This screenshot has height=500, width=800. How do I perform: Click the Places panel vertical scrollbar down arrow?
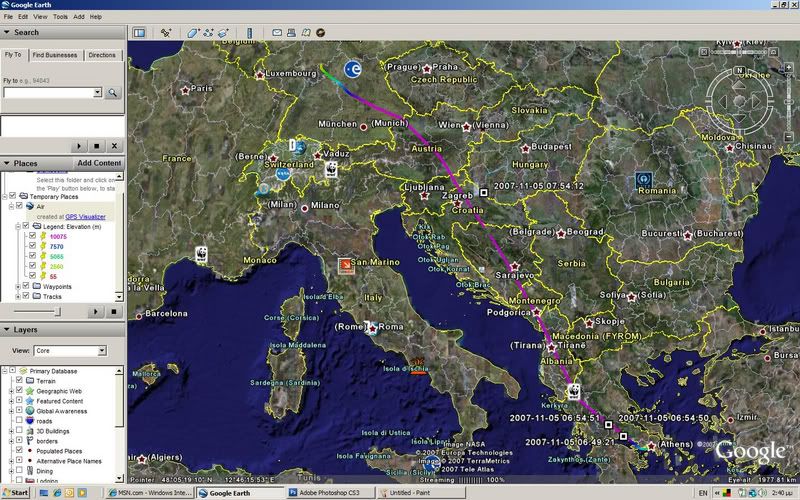pos(119,296)
